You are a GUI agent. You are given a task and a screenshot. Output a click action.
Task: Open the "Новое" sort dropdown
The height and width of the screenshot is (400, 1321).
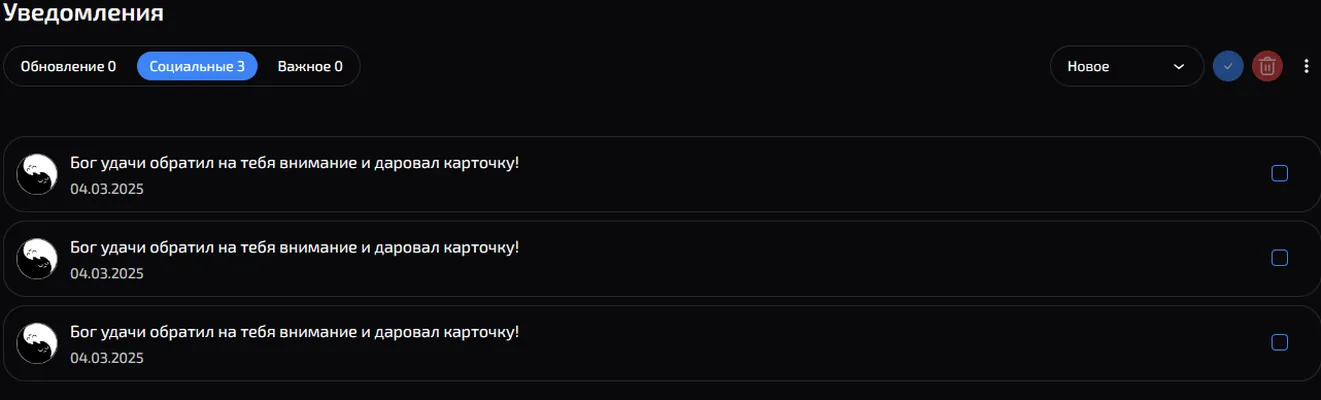pyautogui.click(x=1127, y=67)
